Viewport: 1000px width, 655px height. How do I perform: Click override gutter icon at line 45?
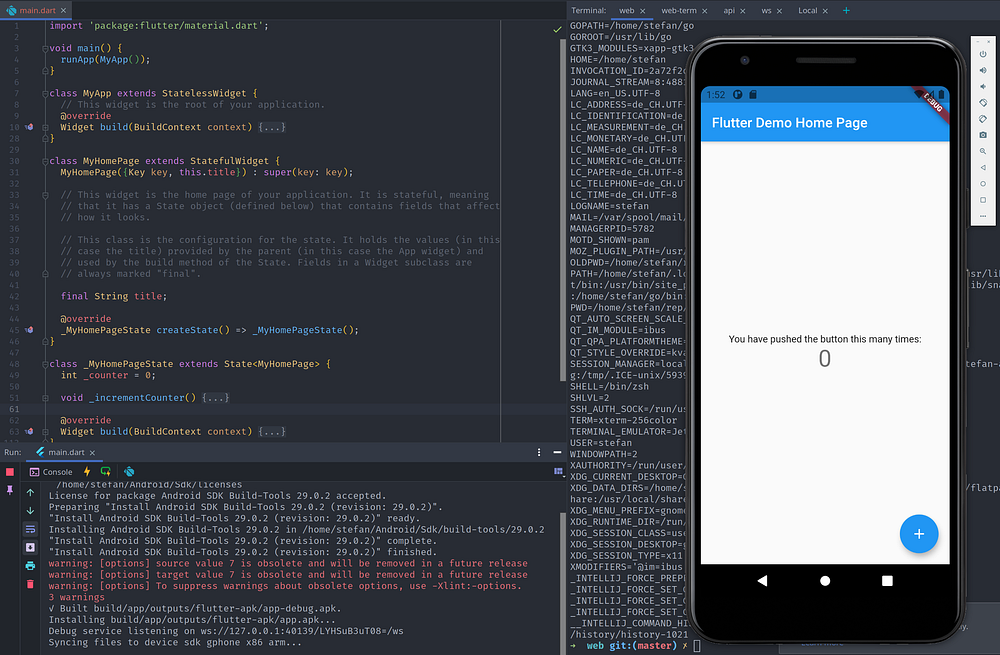(29, 330)
